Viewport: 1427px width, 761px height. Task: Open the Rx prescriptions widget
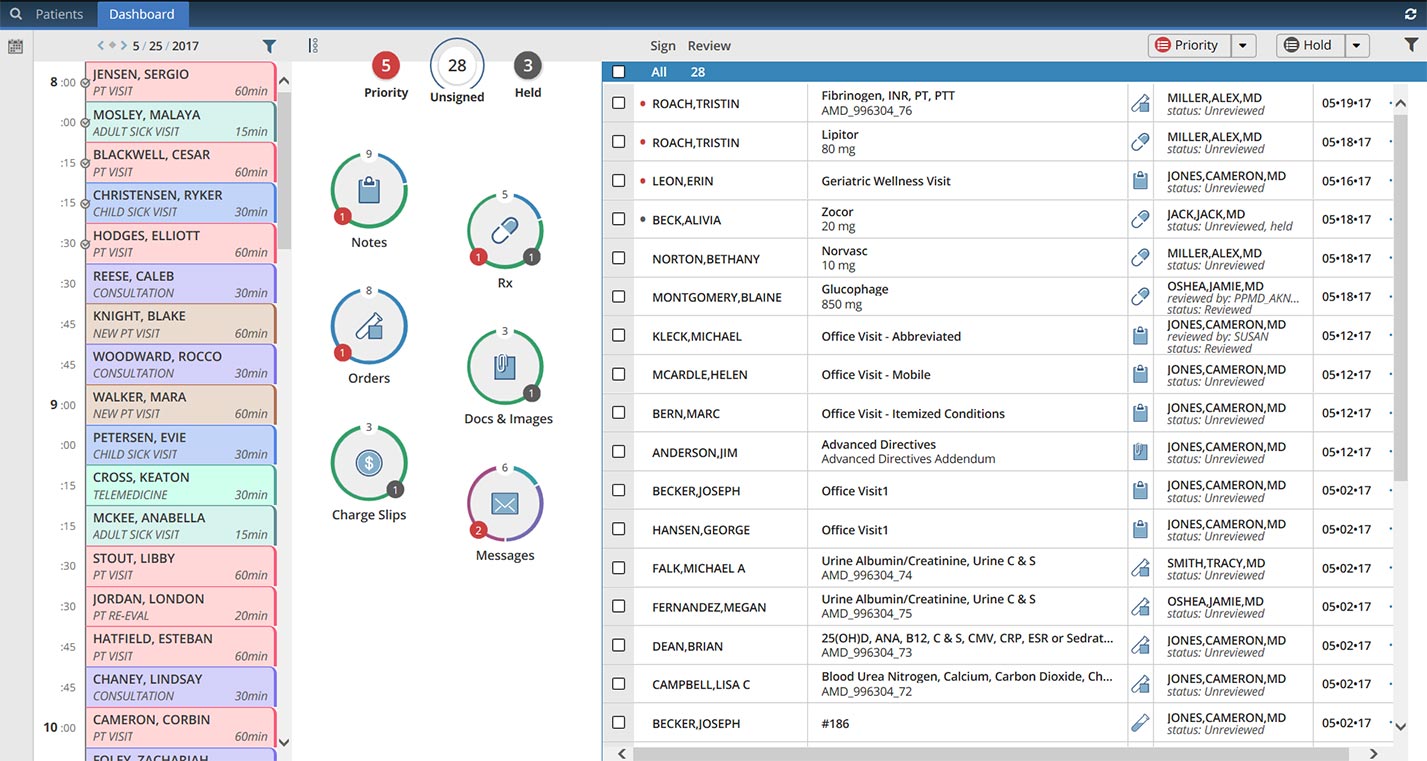504,230
